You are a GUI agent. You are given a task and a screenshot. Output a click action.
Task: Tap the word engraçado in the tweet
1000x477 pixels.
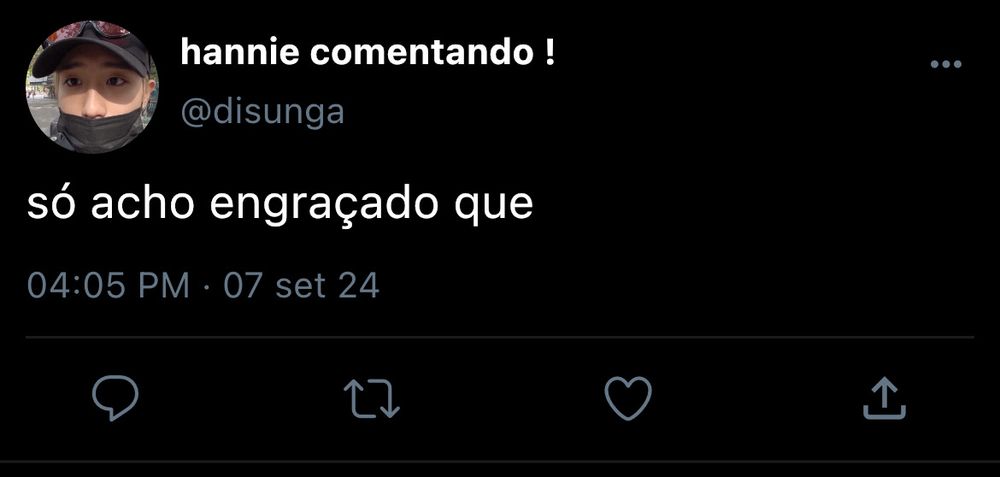323,205
